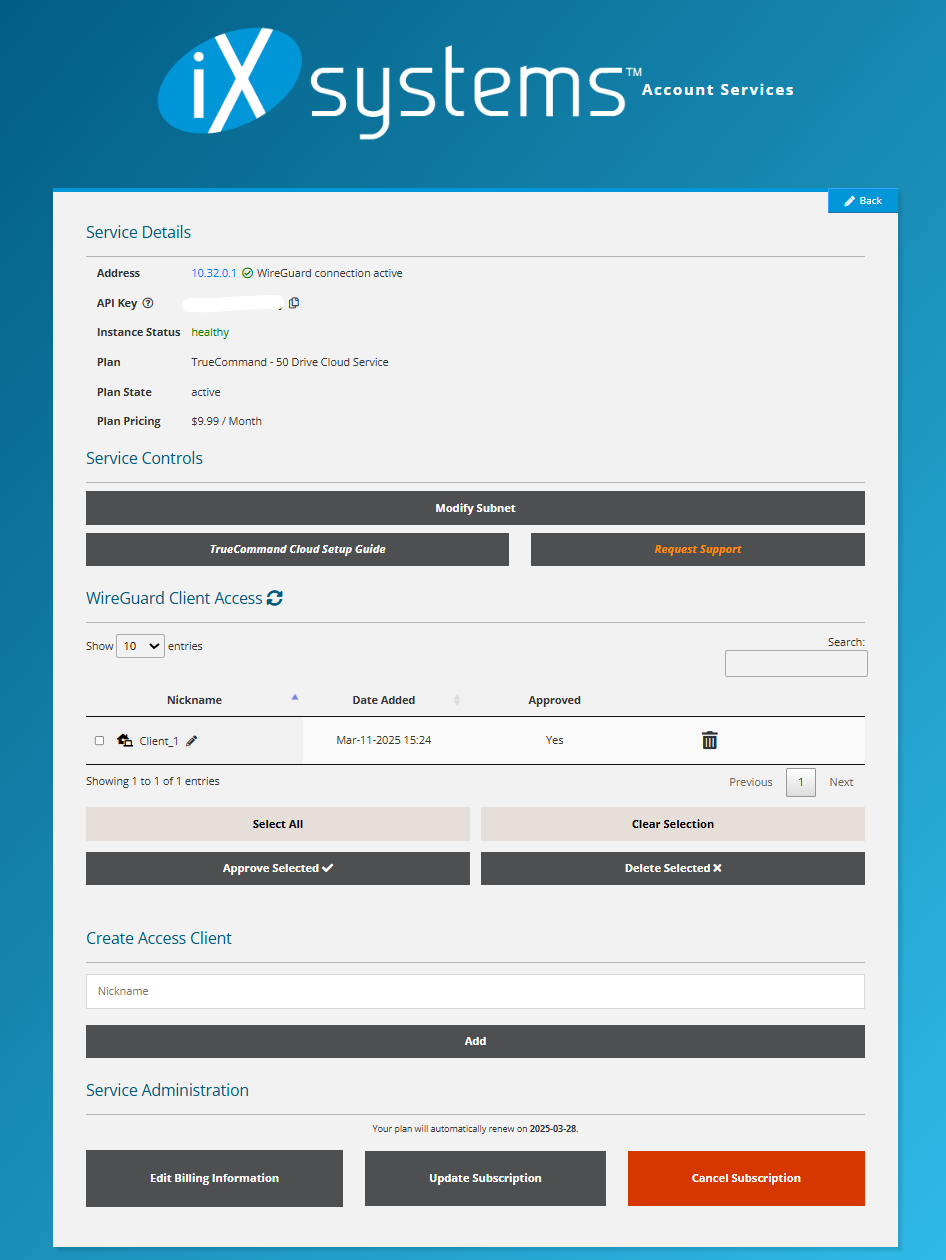
Task: Cancel the subscription
Action: (x=745, y=1178)
